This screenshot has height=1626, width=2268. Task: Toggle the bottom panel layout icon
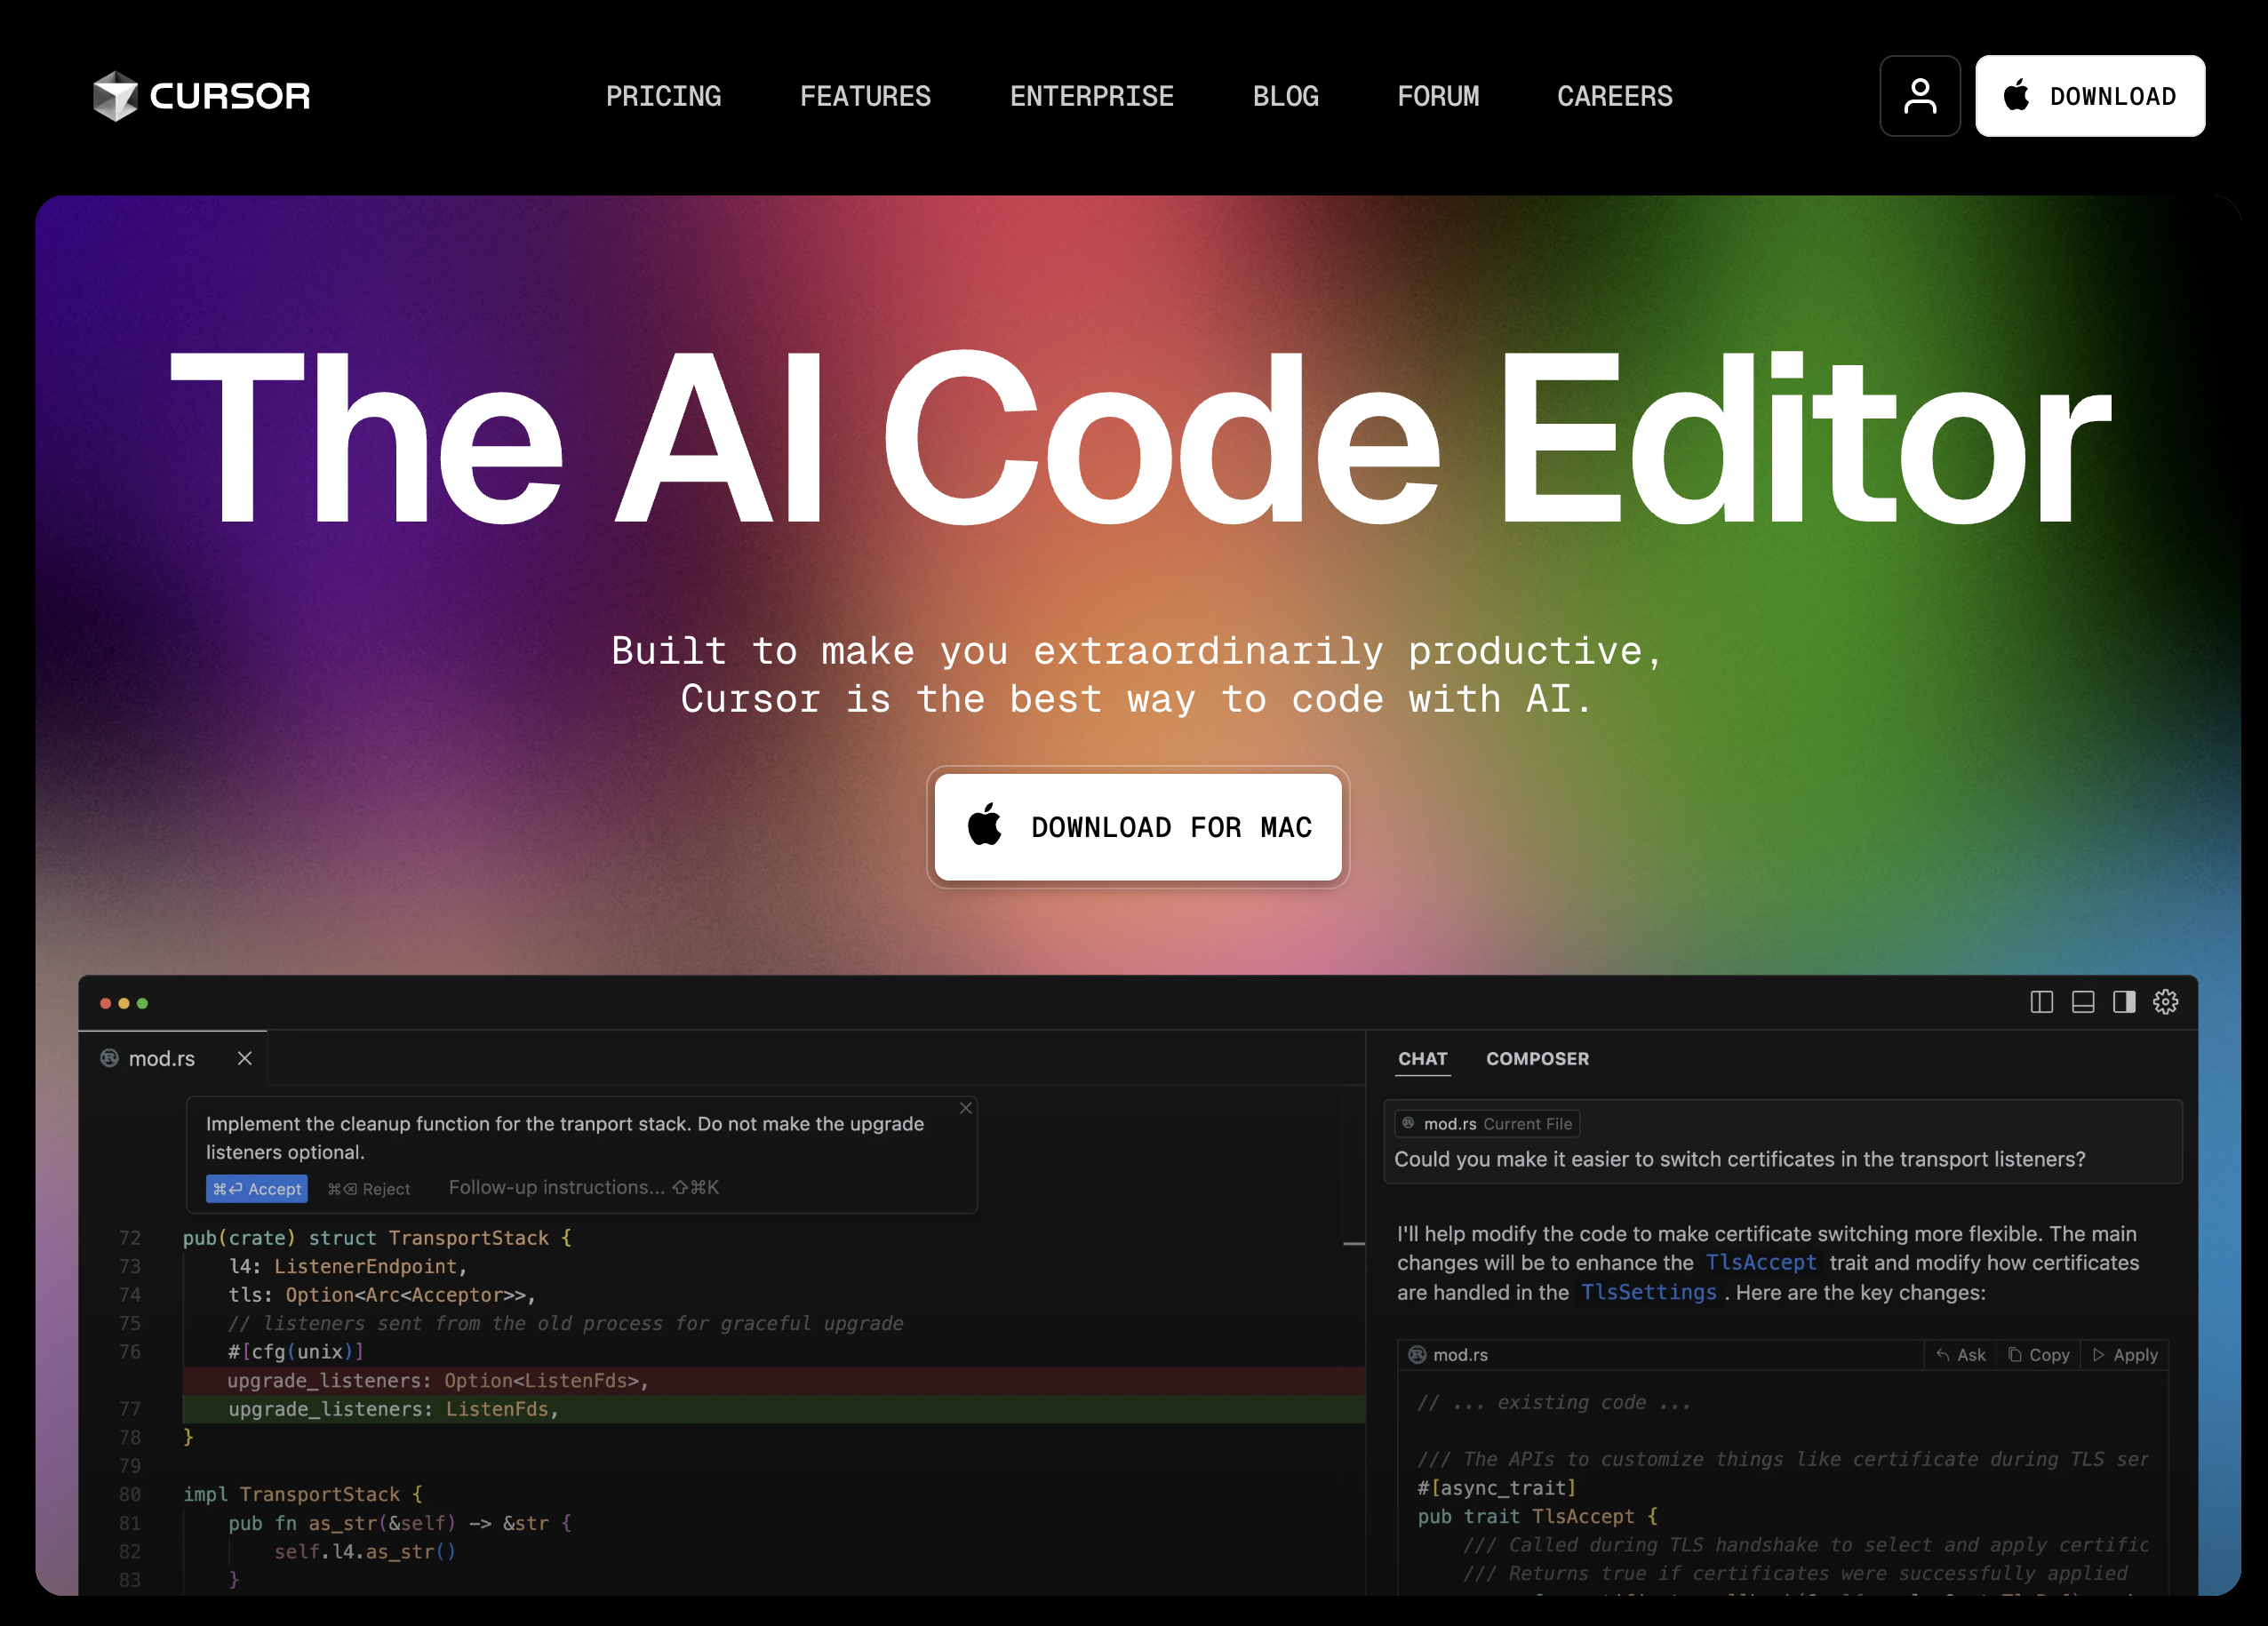click(2082, 1002)
